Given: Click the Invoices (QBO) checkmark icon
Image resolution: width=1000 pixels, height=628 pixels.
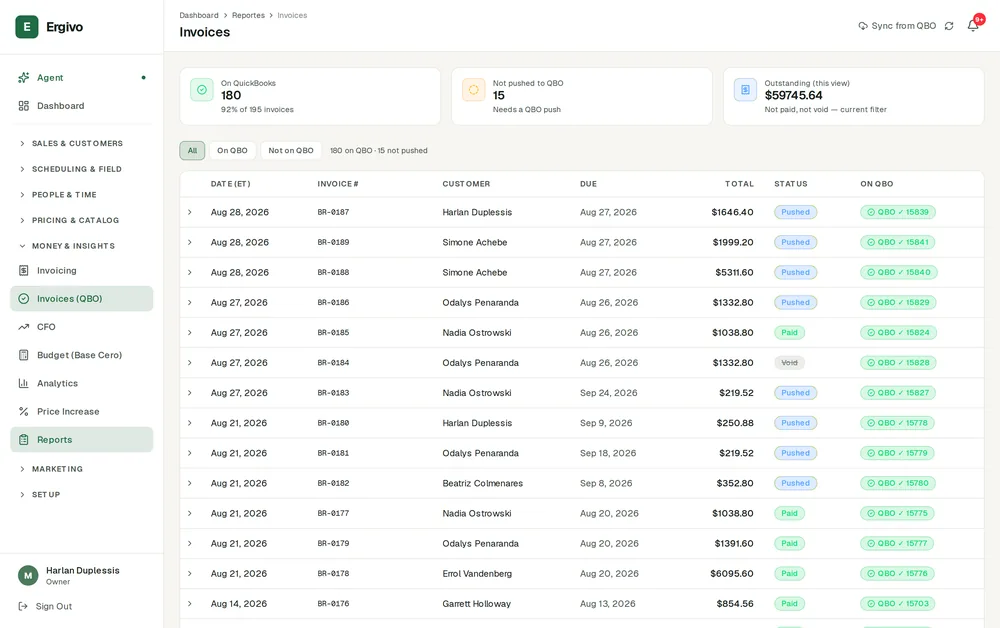Looking at the screenshot, I should pyautogui.click(x=24, y=298).
